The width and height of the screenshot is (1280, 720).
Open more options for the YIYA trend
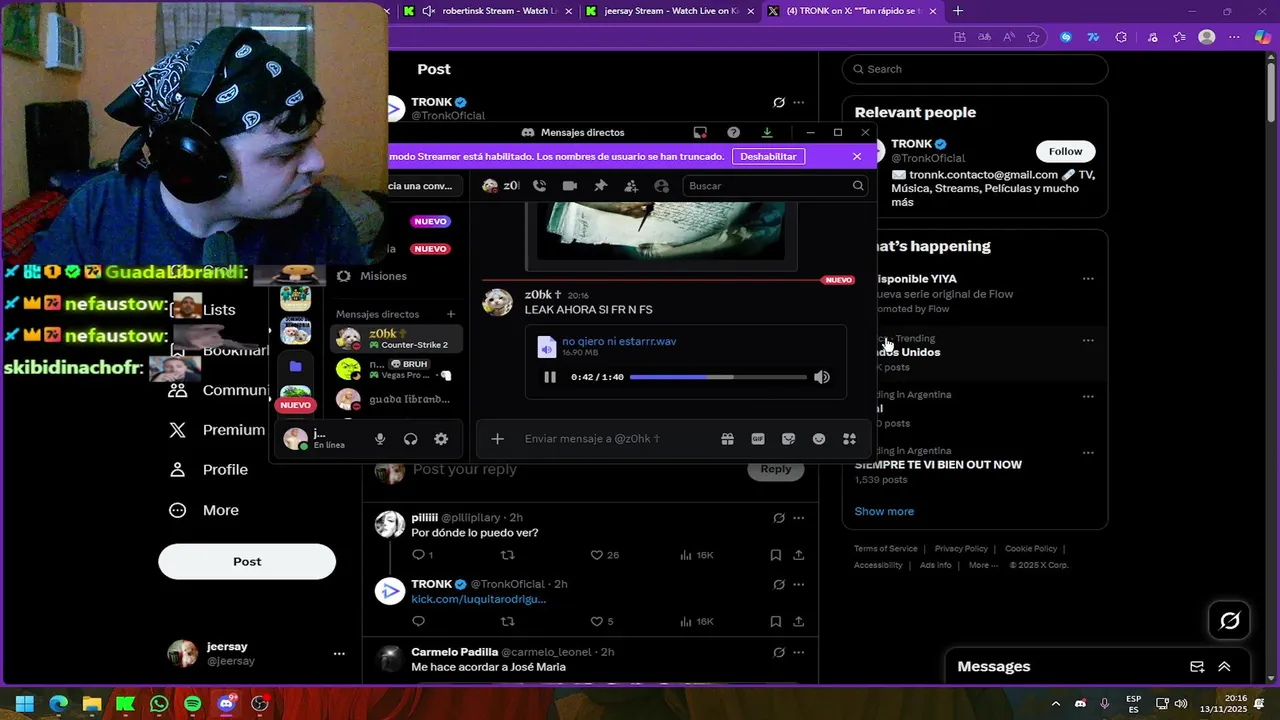coord(1088,279)
